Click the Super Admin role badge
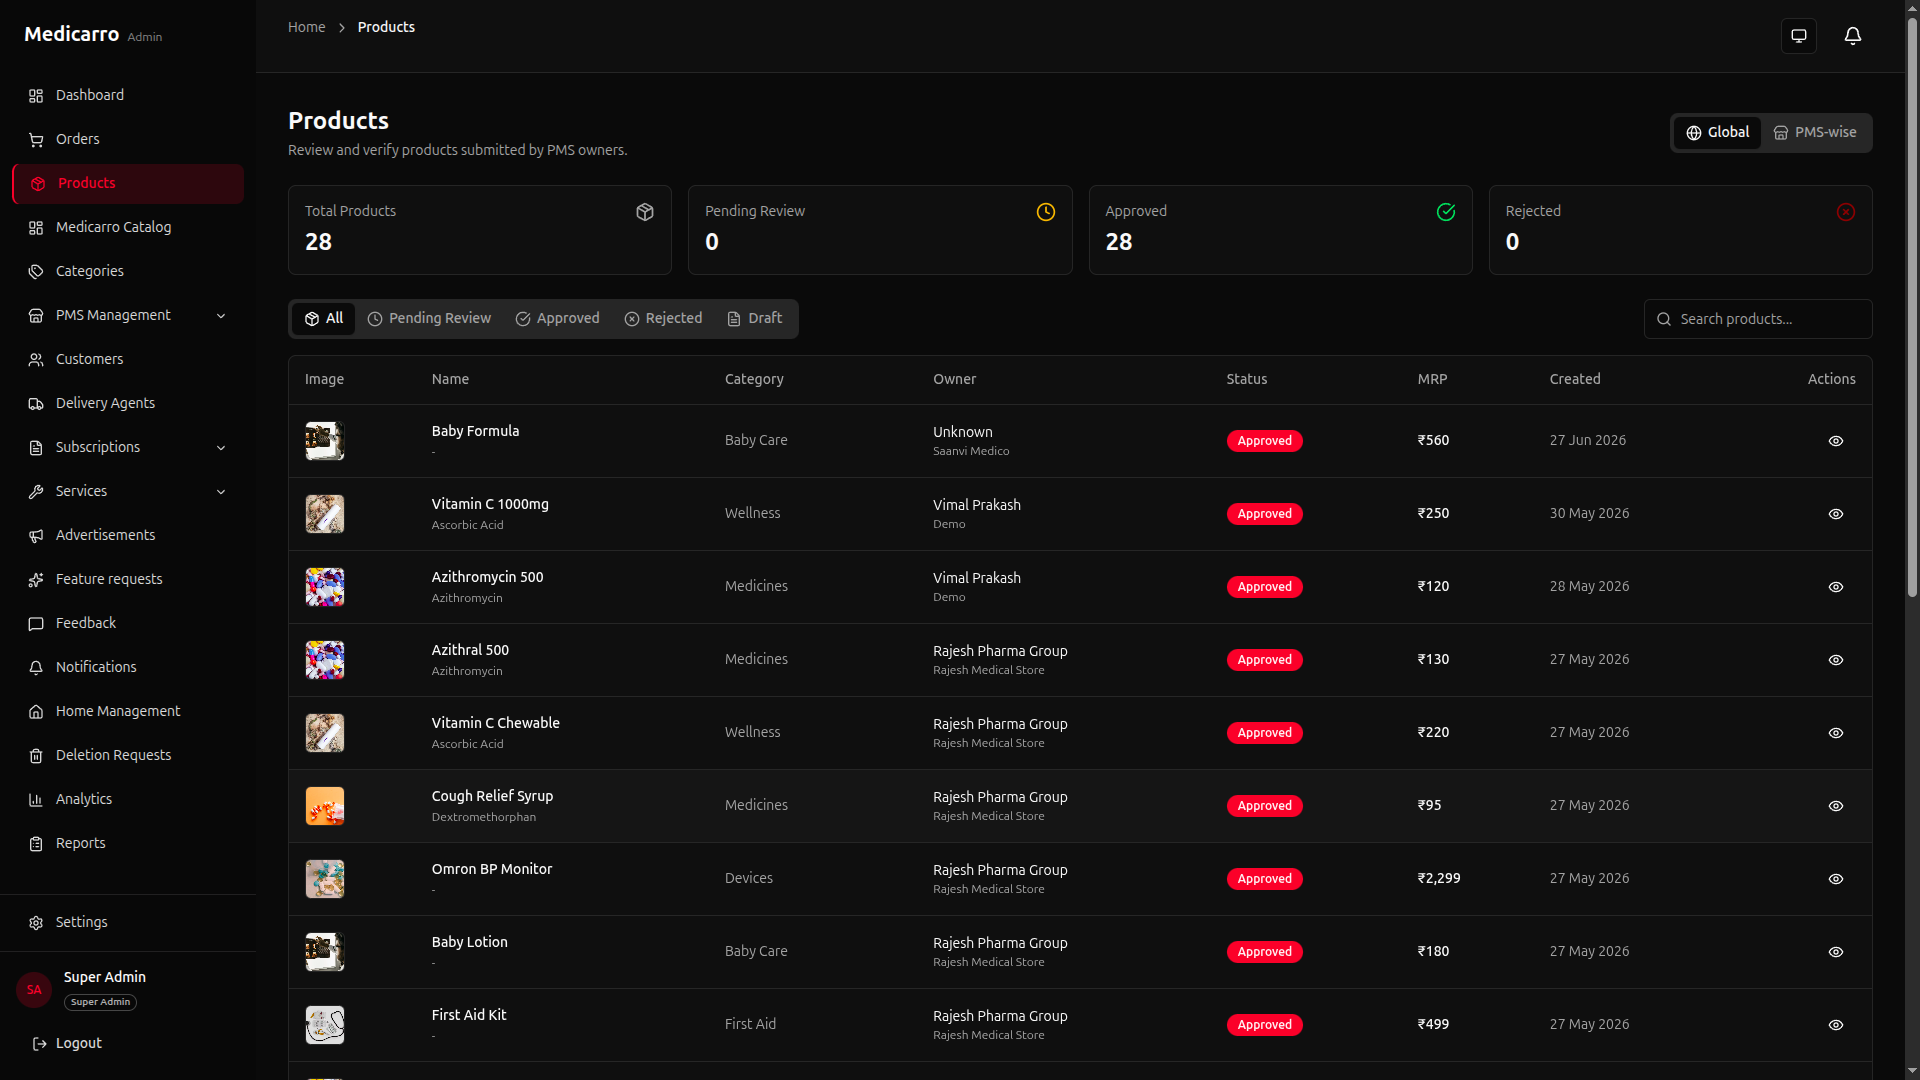 click(100, 1002)
